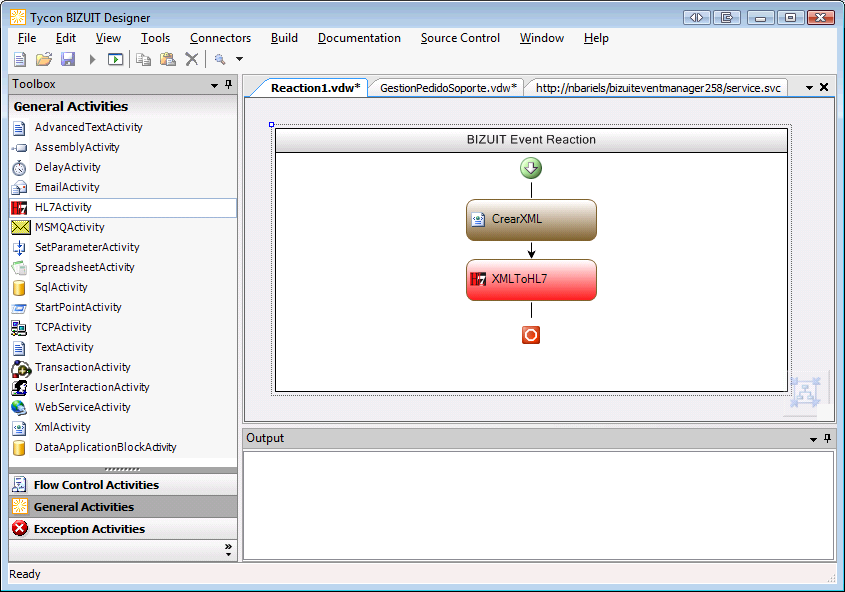Click the Paste clipboard toolbar icon
Screen dimensions: 845x592
(x=168, y=59)
